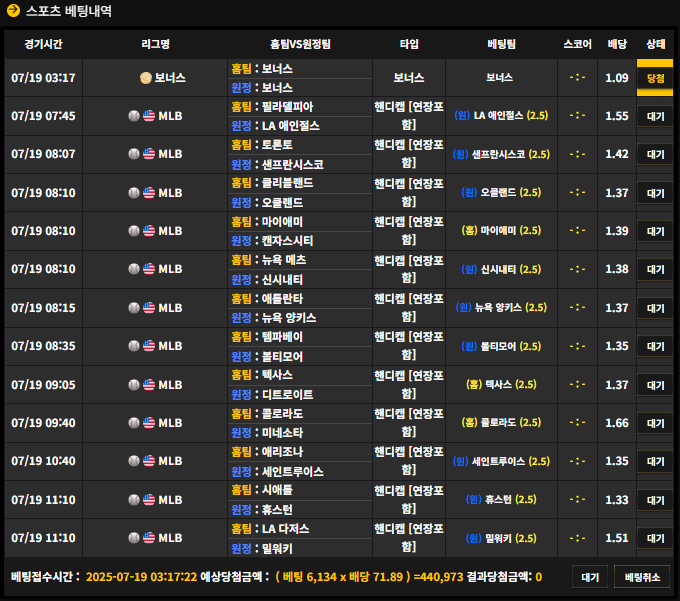680x601 pixels.
Task: Click the 상태 column header
Action: click(x=655, y=44)
